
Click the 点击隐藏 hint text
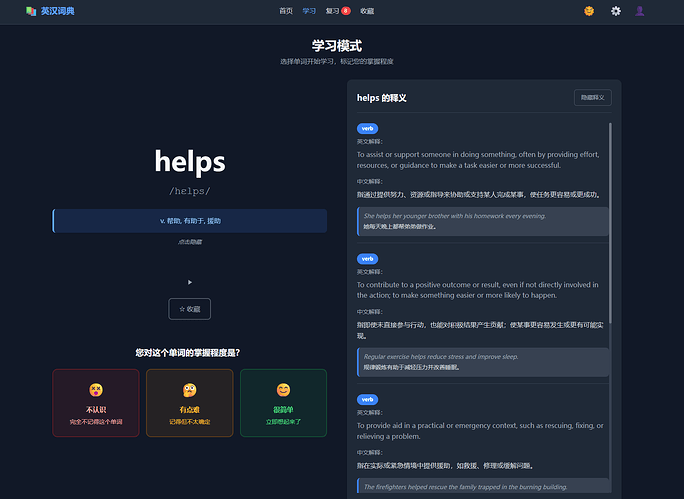(x=190, y=242)
